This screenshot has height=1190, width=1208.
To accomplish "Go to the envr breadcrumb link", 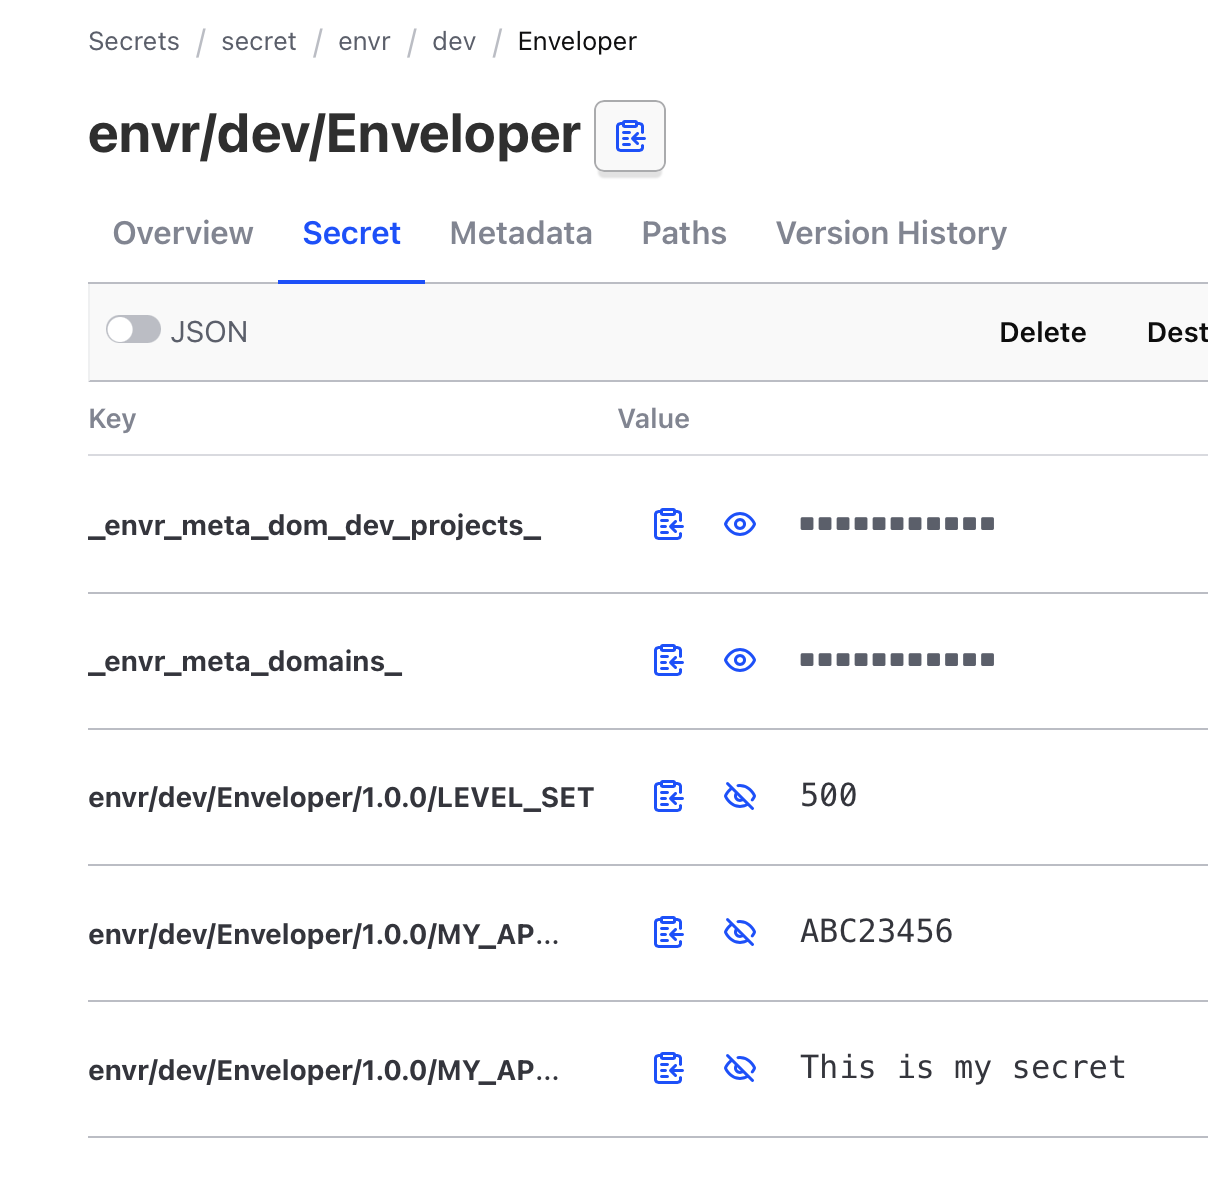I will (364, 41).
